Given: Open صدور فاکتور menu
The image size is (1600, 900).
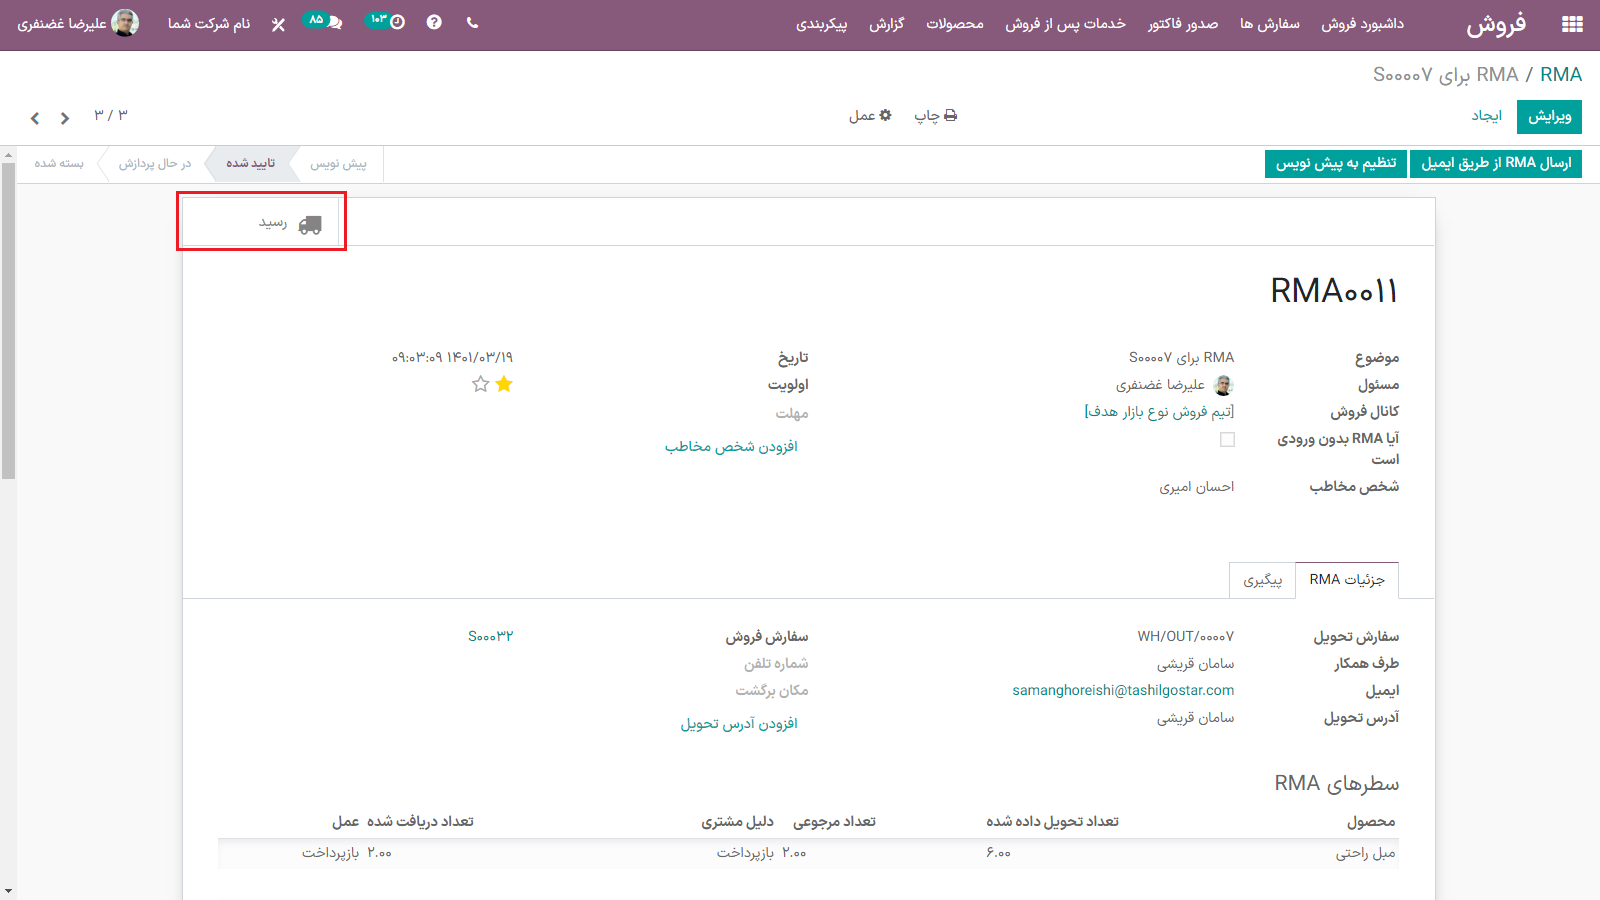Looking at the screenshot, I should [x=1183, y=24].
